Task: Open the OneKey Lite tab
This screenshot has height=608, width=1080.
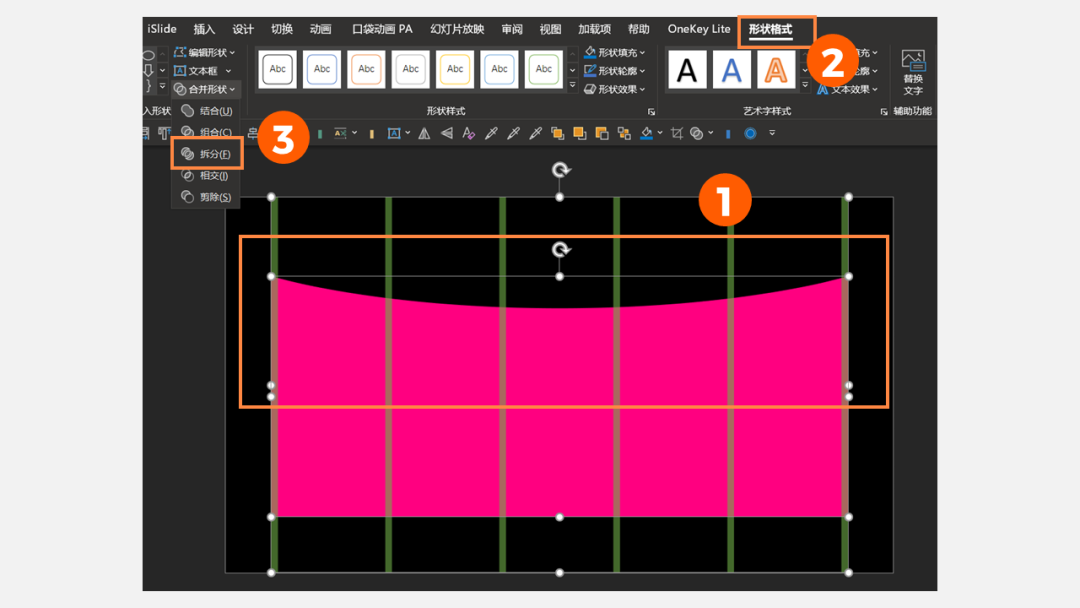Action: (699, 30)
